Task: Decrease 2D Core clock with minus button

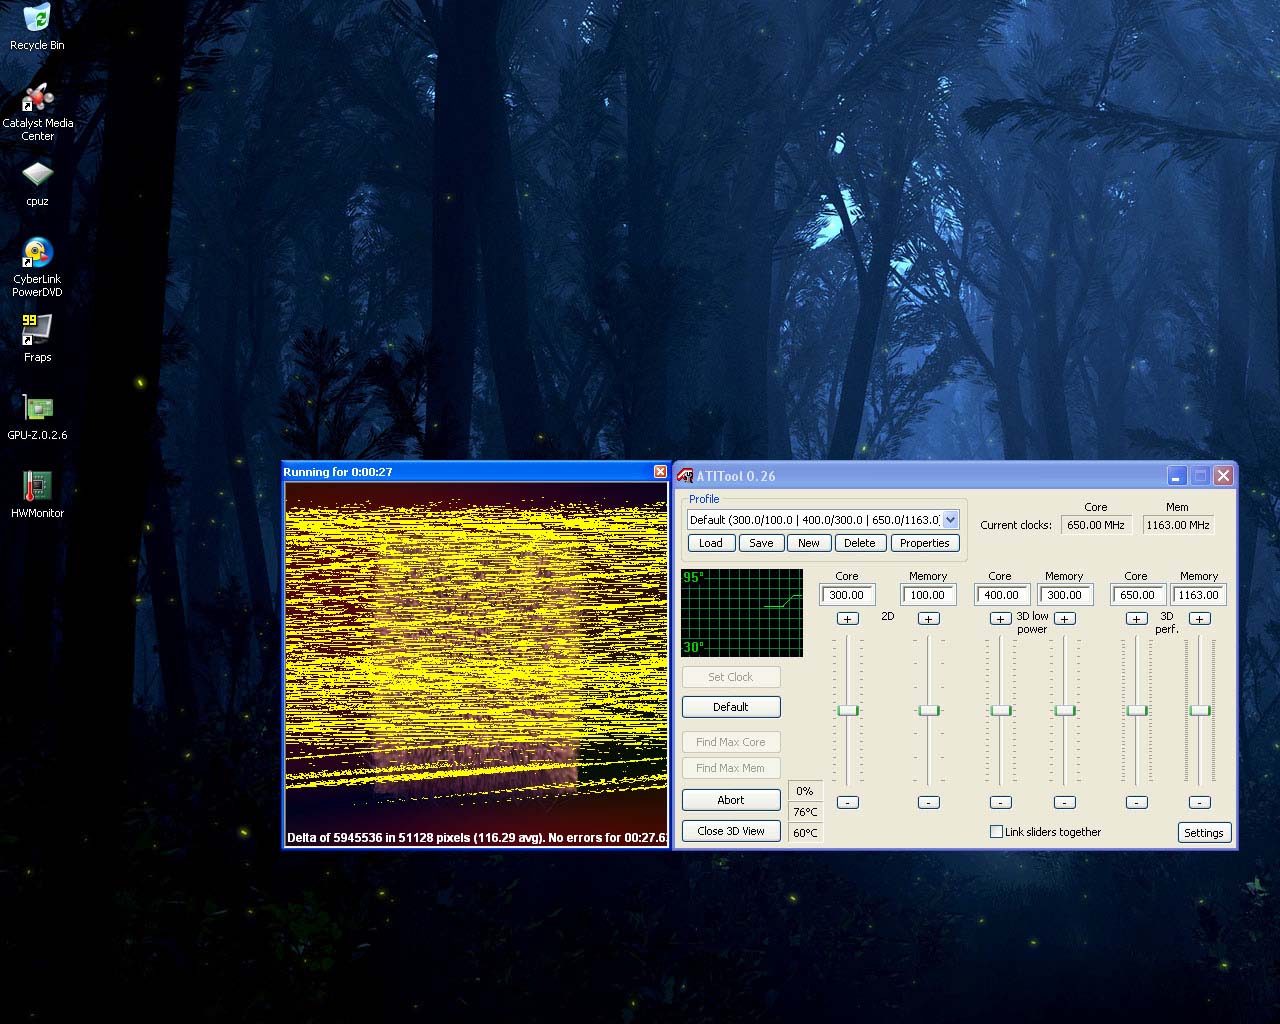Action: (x=848, y=802)
